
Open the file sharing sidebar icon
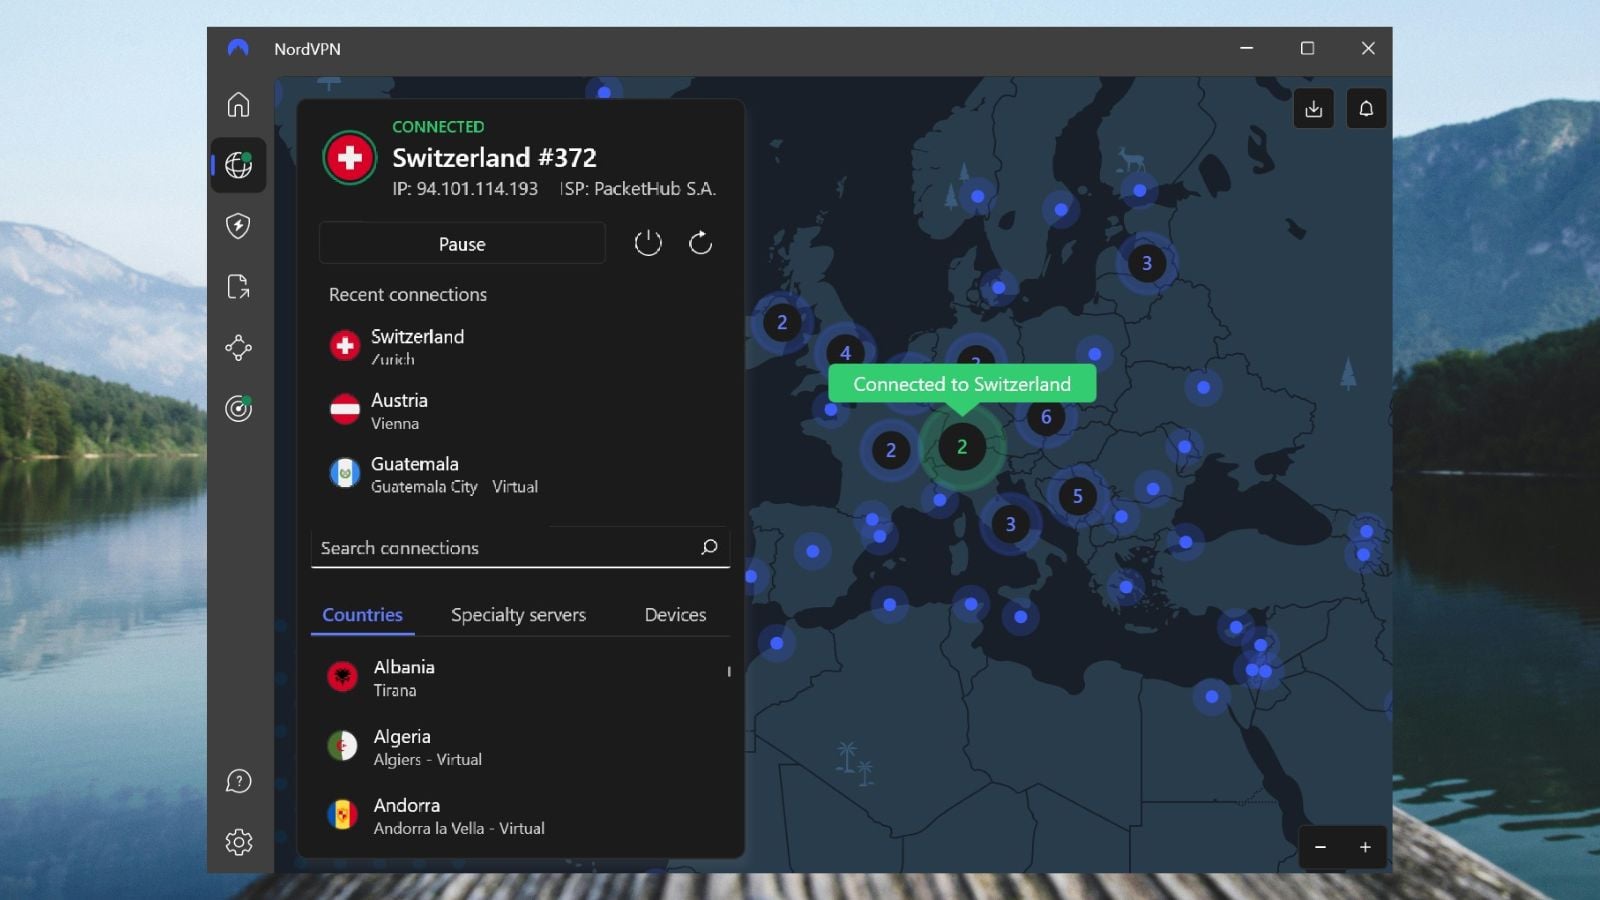(238, 287)
